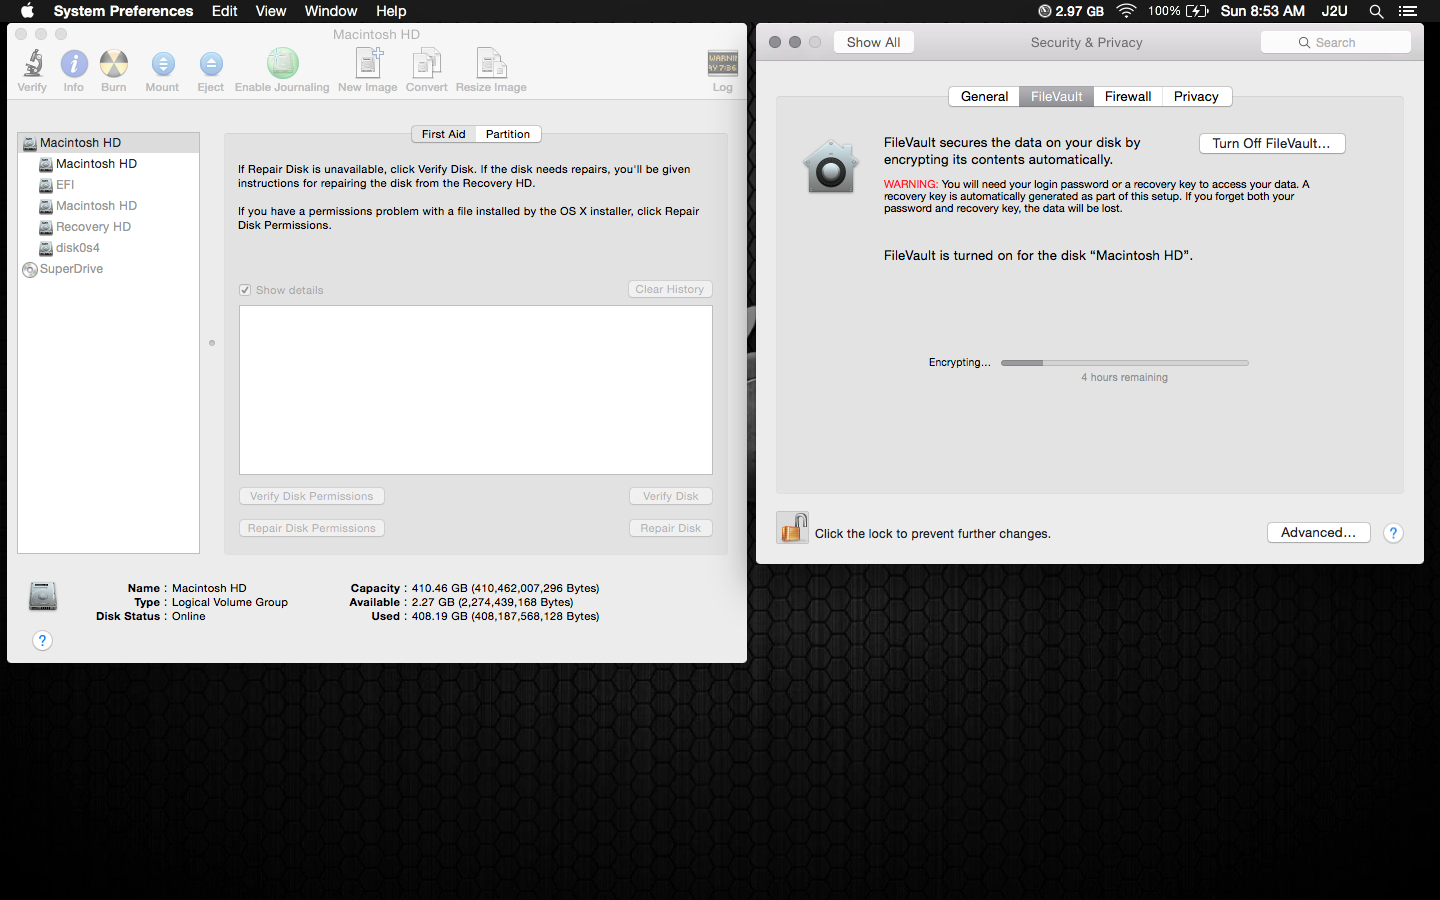Image resolution: width=1440 pixels, height=900 pixels.
Task: Open Spotlight search magnifier in menu bar
Action: [1376, 11]
